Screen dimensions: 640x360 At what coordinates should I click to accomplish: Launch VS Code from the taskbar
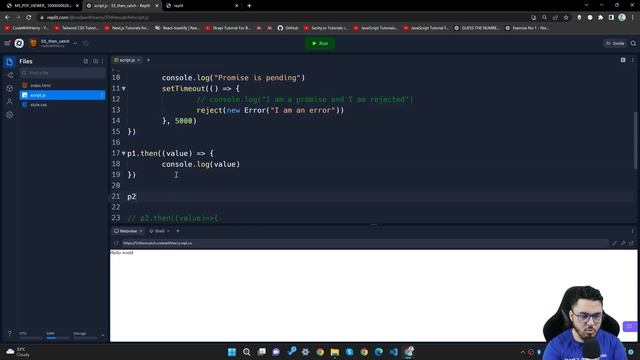(x=393, y=352)
